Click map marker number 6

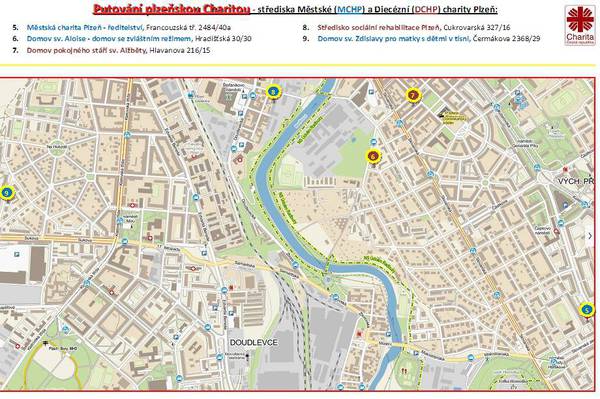(x=373, y=156)
